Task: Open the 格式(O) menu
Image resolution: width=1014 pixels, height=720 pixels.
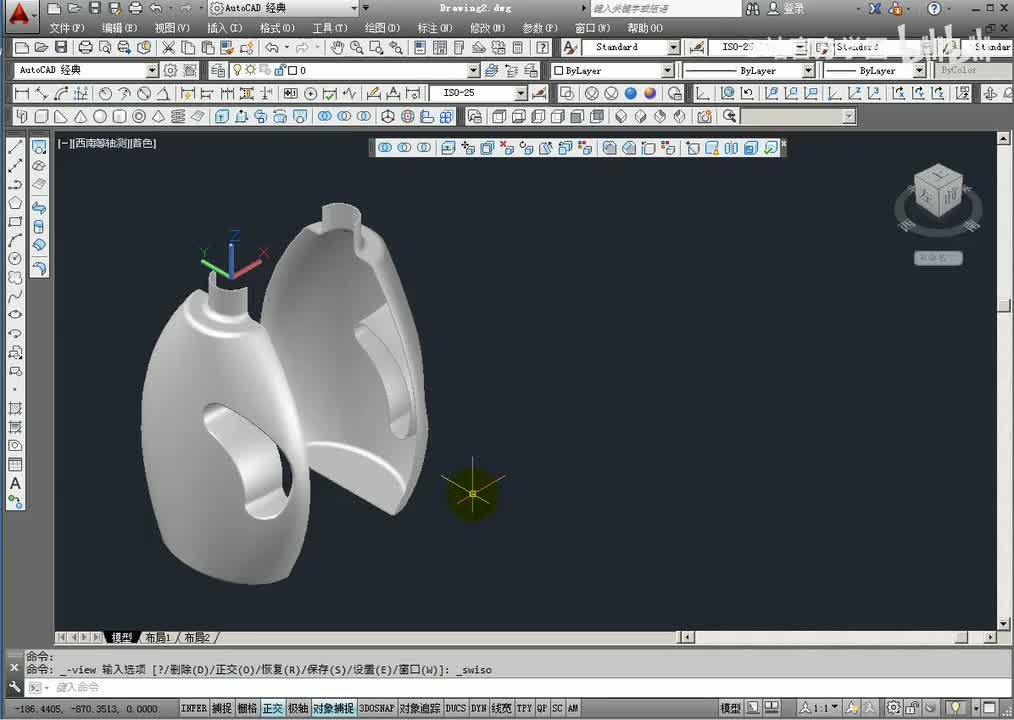Action: coord(277,28)
